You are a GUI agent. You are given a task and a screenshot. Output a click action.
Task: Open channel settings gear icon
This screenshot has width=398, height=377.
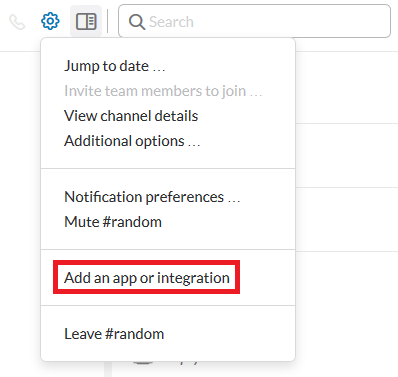tap(50, 21)
